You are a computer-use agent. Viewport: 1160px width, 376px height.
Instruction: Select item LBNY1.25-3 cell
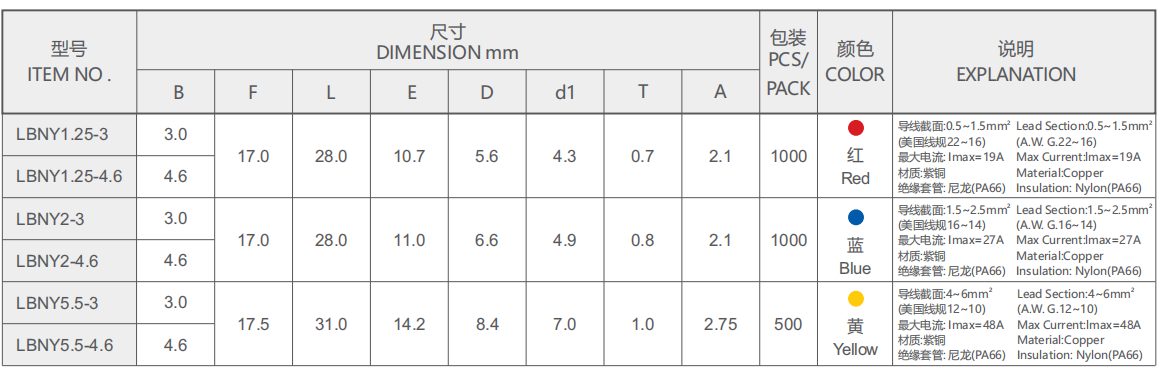[70, 135]
